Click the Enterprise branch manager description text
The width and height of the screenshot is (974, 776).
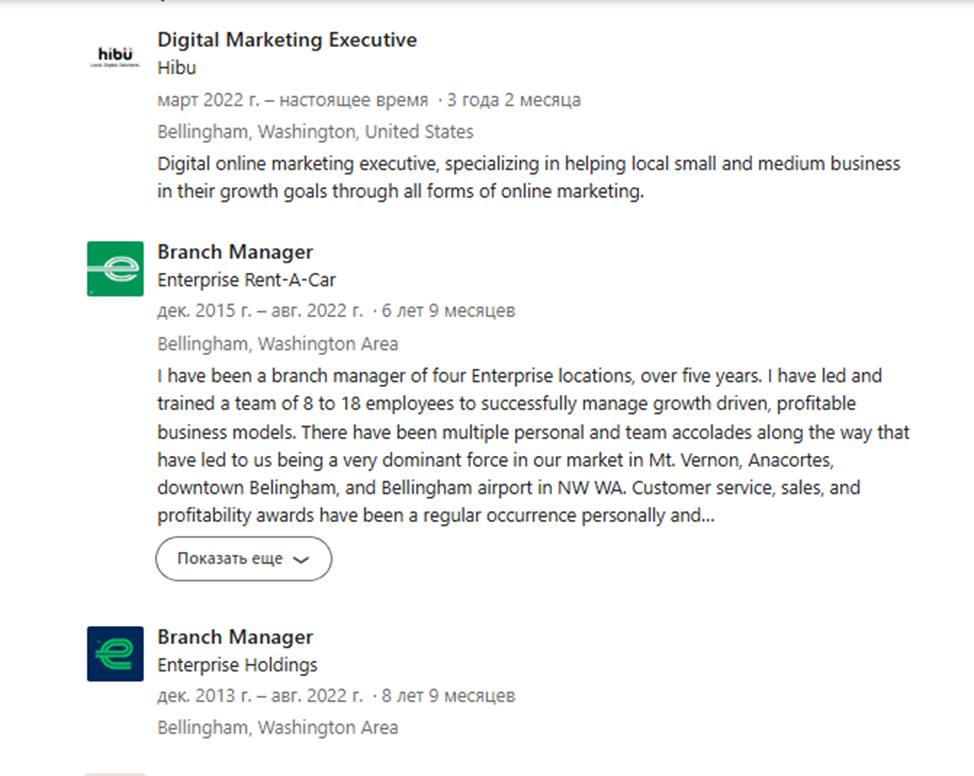(x=533, y=445)
